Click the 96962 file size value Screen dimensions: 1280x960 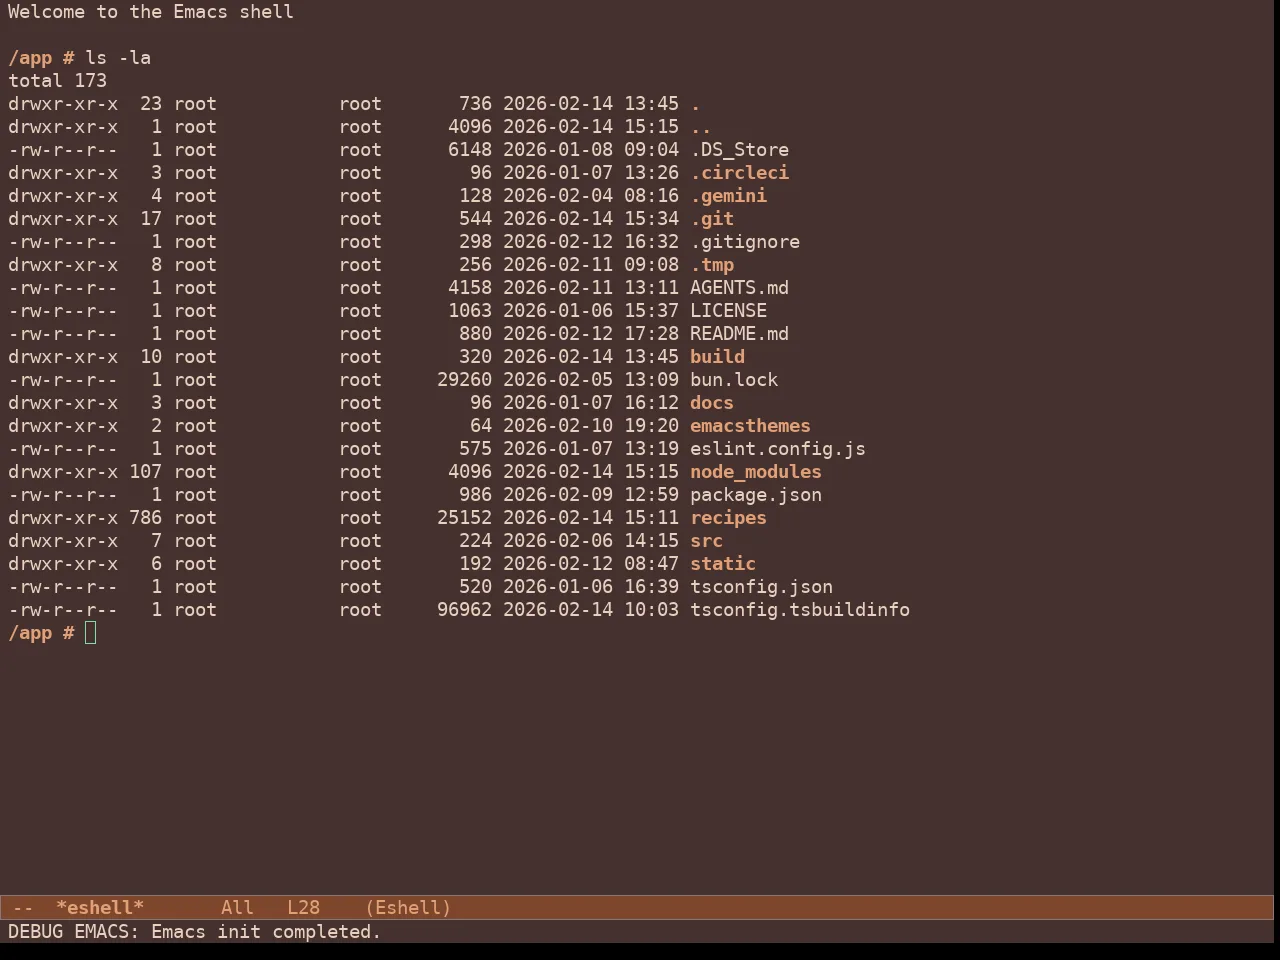464,610
